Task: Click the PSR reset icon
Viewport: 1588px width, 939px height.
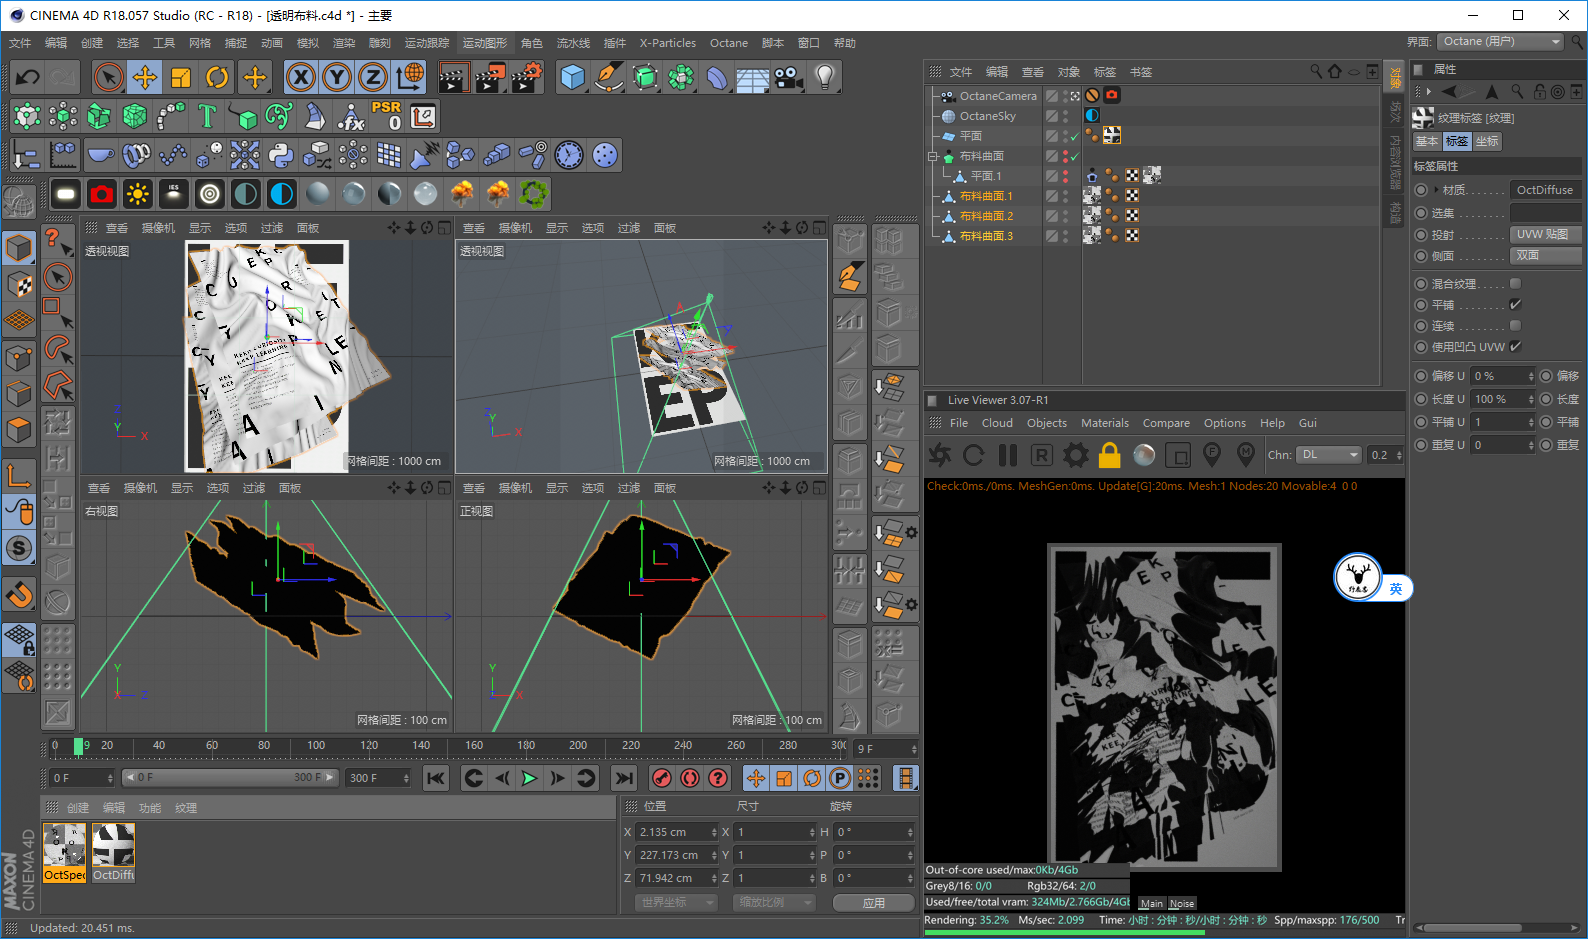Action: click(x=386, y=116)
